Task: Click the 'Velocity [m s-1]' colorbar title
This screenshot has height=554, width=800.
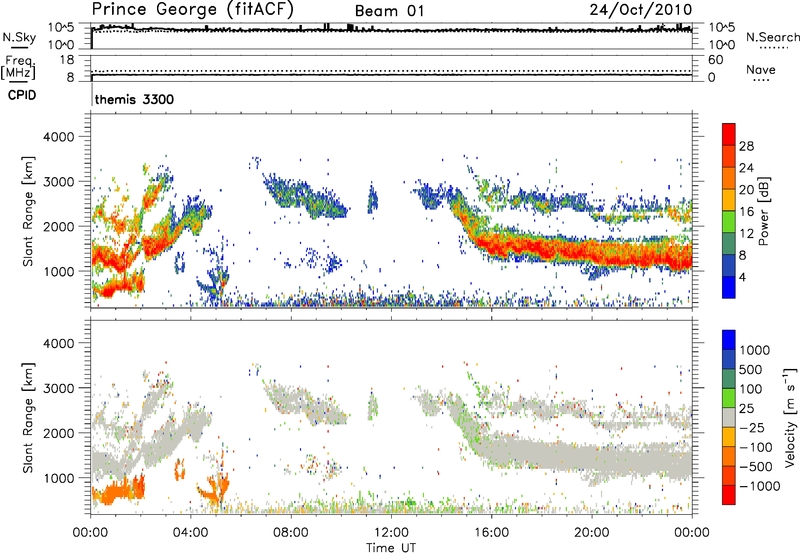Action: (x=790, y=417)
